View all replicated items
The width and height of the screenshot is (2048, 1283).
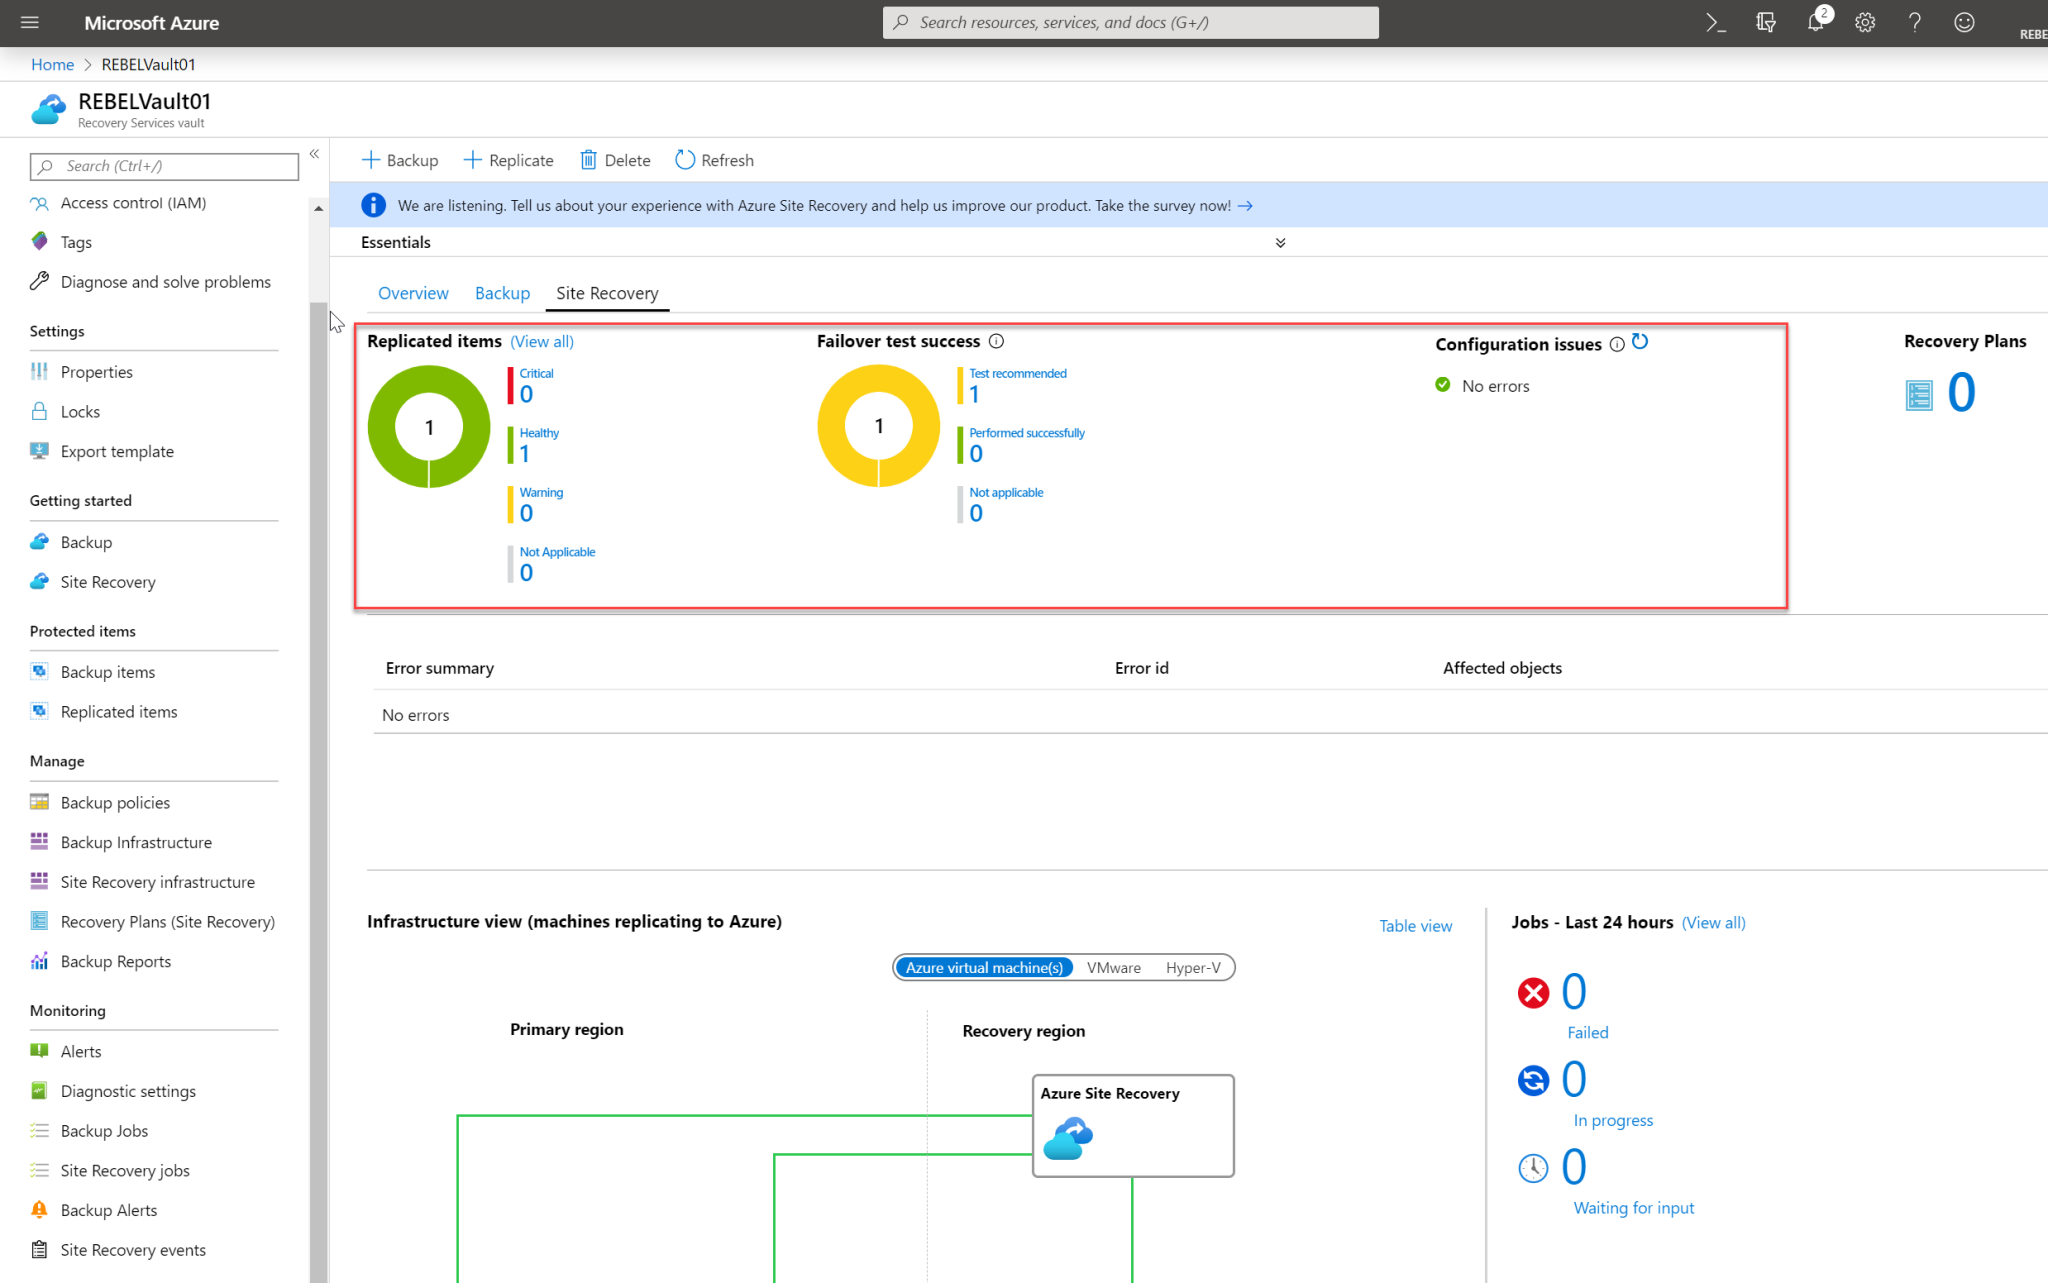click(x=541, y=341)
